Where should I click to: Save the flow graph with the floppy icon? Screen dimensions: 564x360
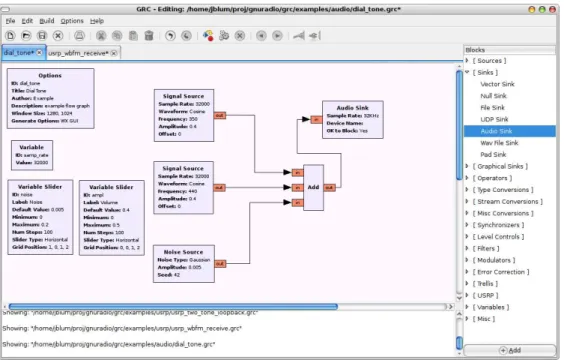point(42,36)
